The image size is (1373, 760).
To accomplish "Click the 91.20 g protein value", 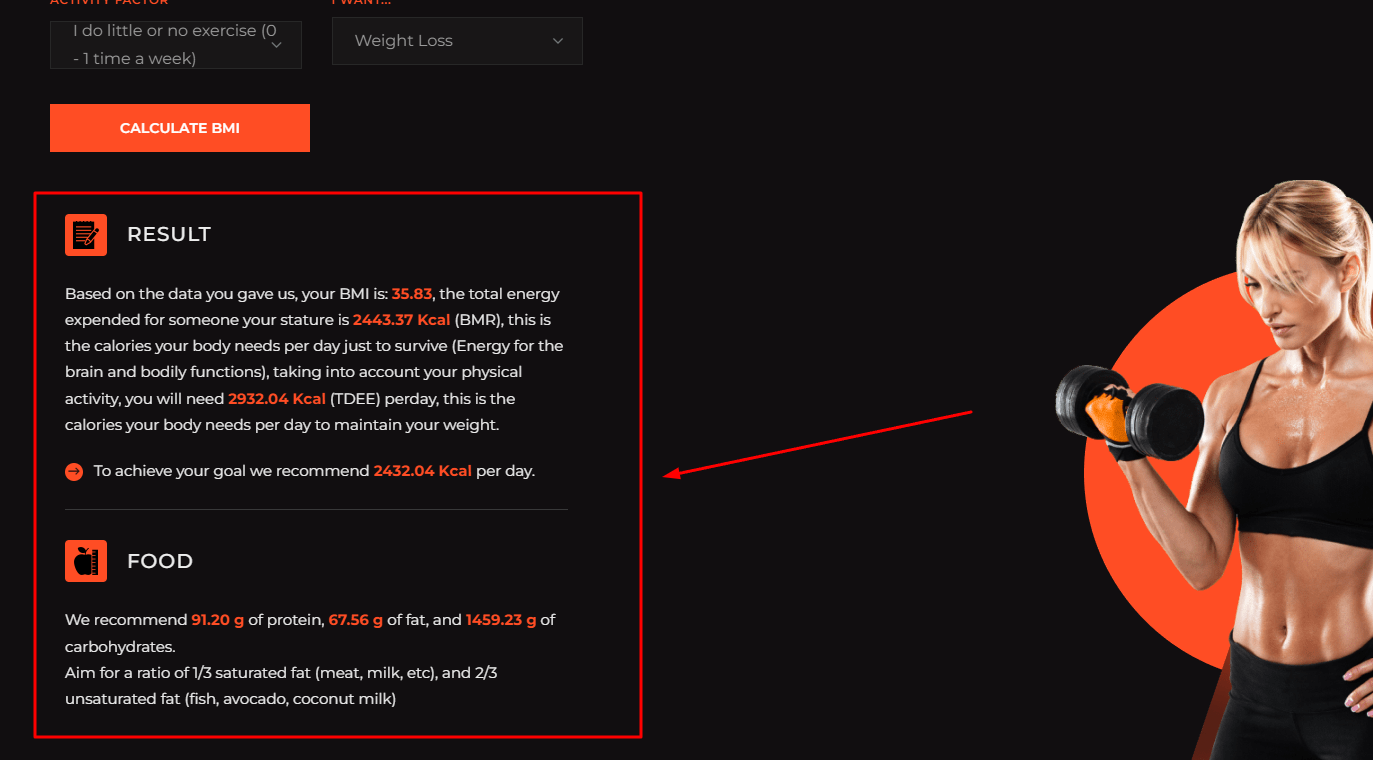I will tap(218, 620).
